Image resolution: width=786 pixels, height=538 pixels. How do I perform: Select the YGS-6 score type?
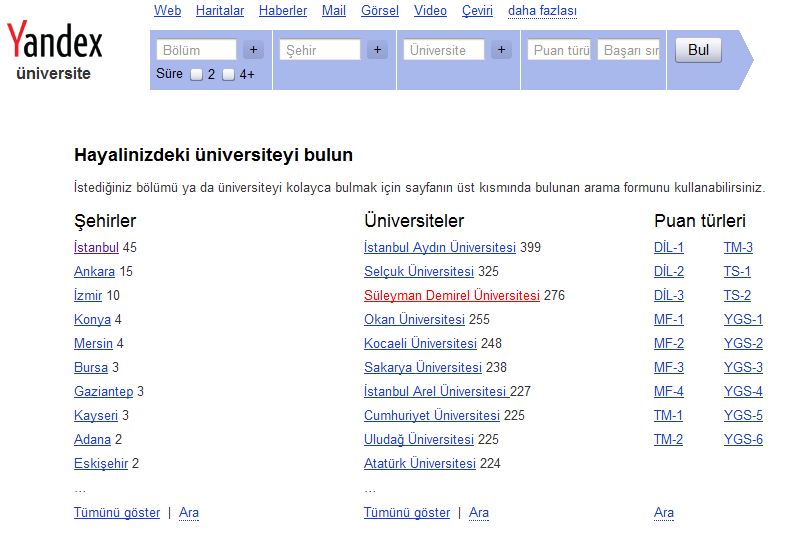tap(743, 439)
